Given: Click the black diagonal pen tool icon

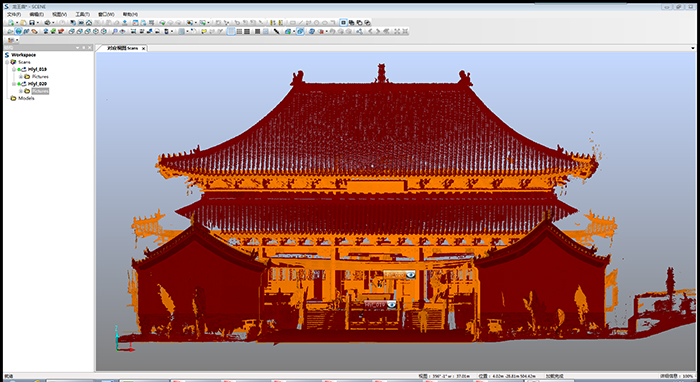Looking at the screenshot, I should click(x=277, y=31).
